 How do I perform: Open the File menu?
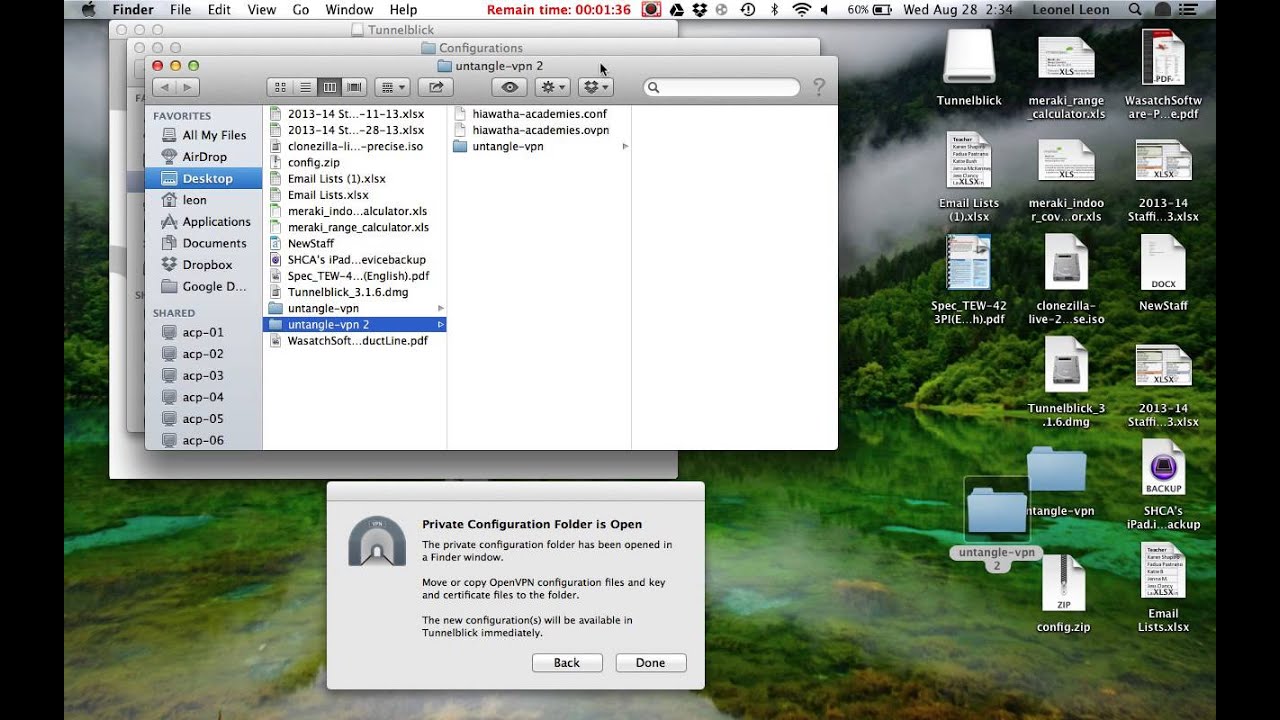point(180,9)
